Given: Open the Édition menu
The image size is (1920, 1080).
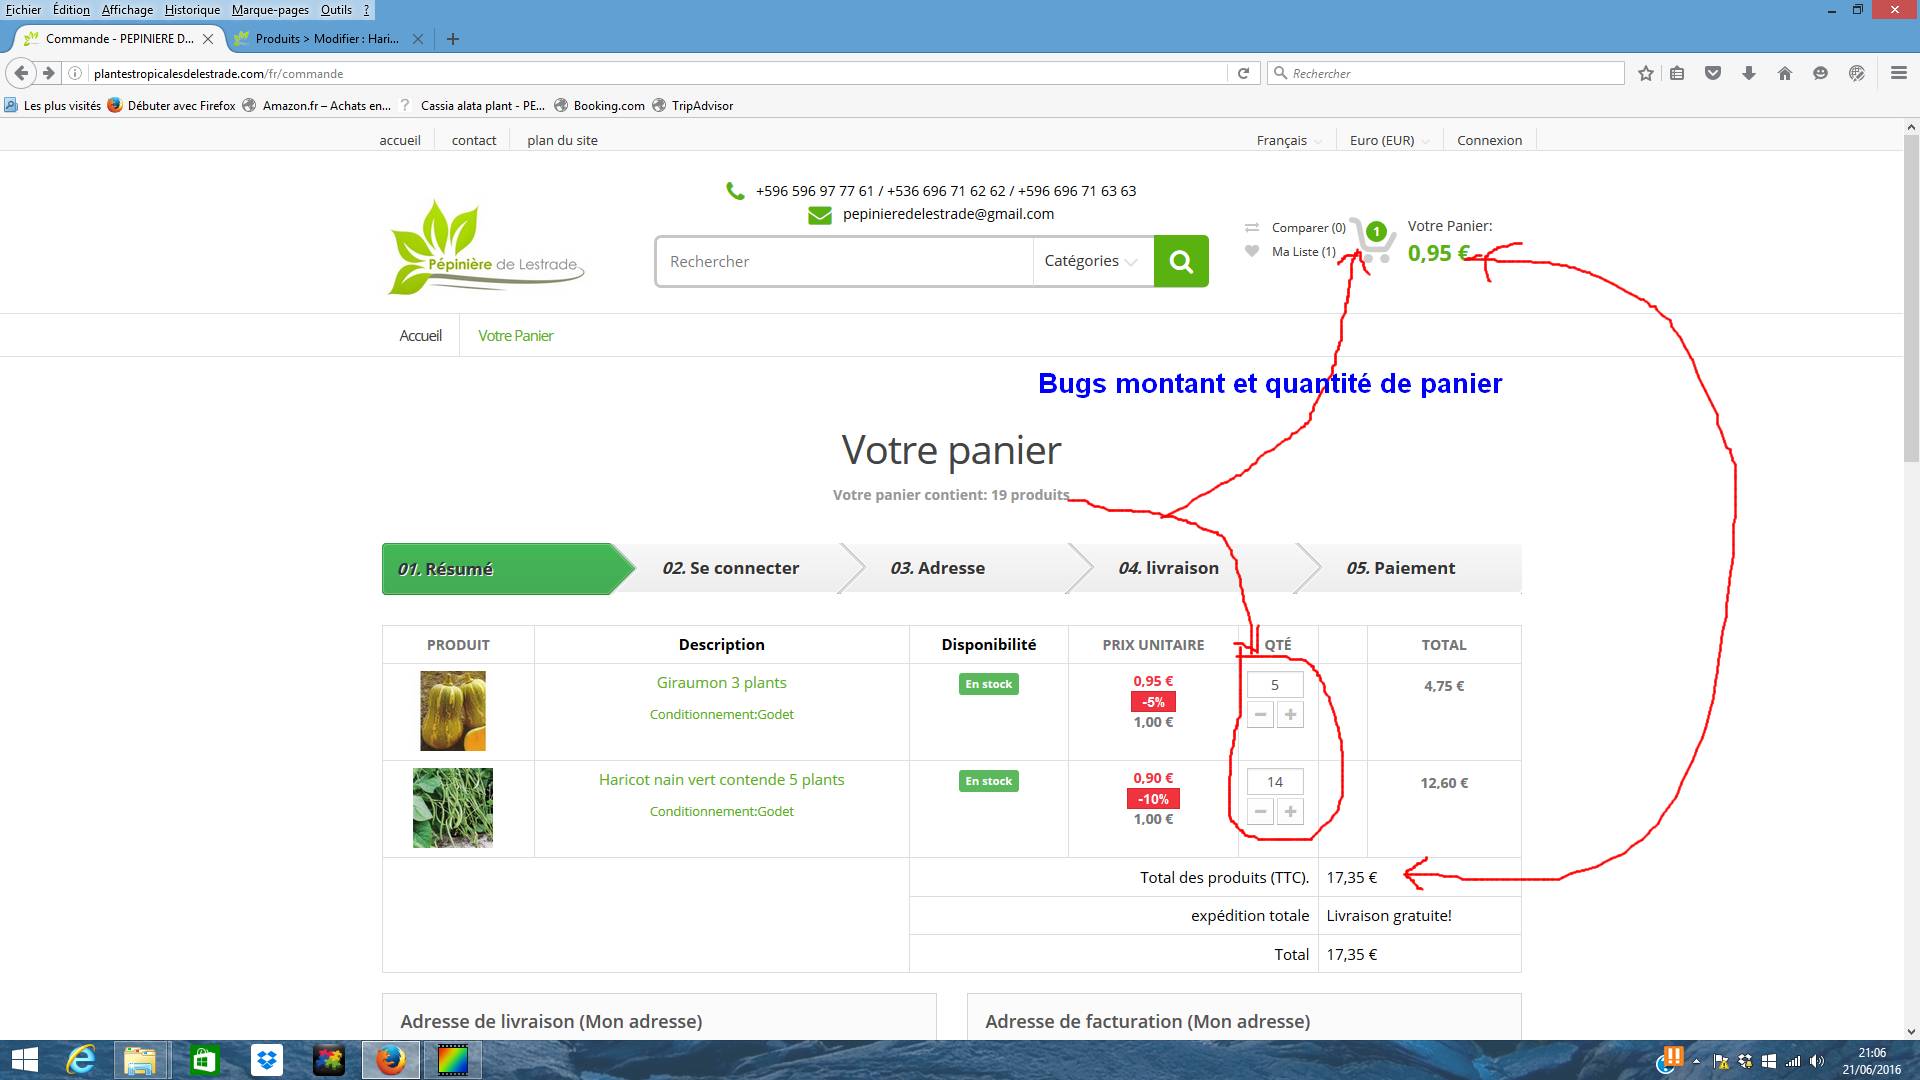Looking at the screenshot, I should coord(71,10).
